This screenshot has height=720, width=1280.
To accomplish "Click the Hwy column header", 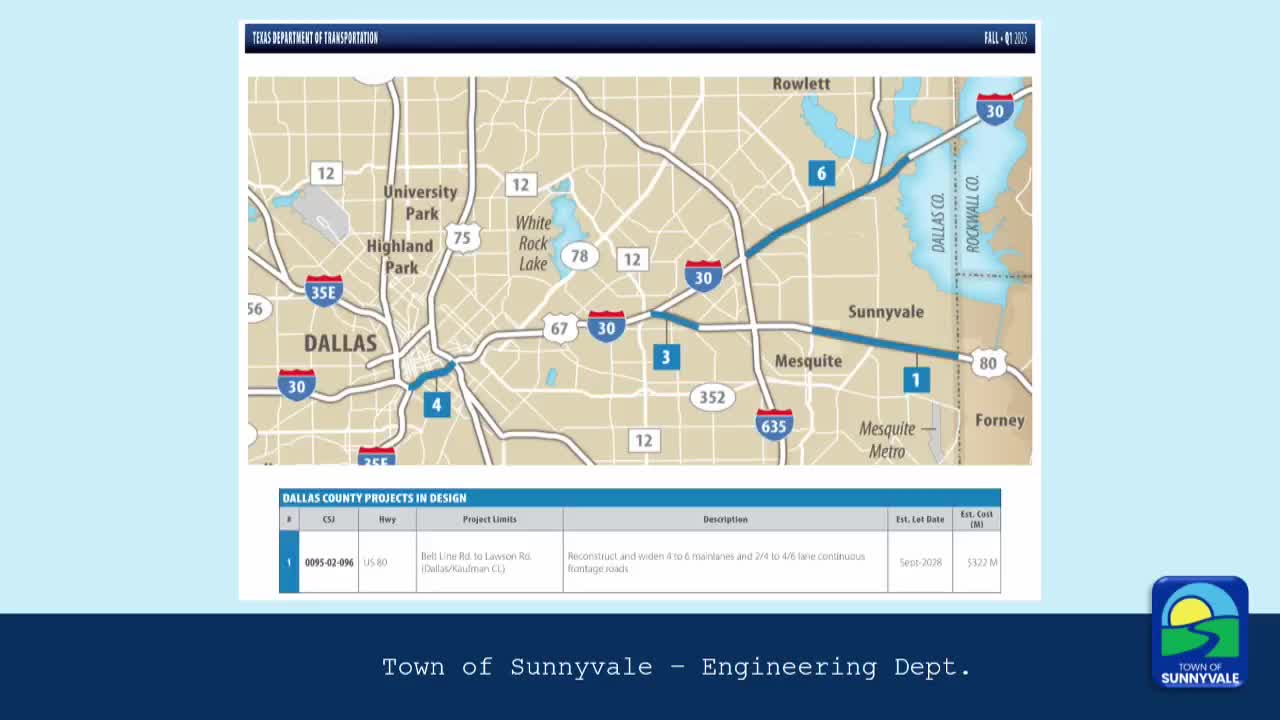I will coord(387,519).
